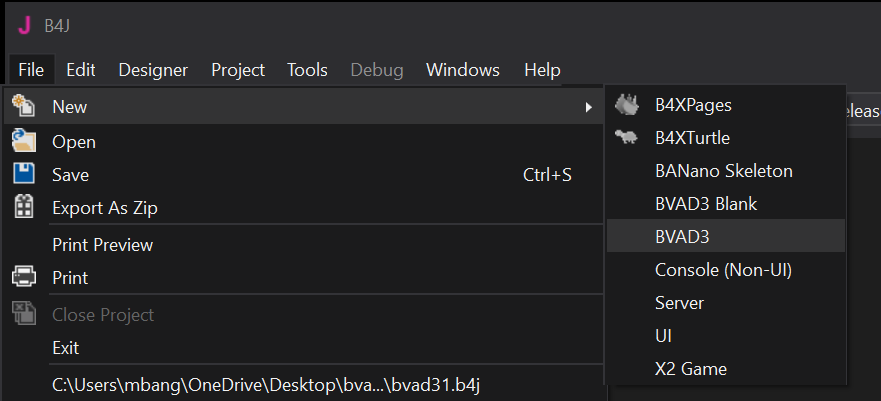Click the New file icon

point(24,106)
